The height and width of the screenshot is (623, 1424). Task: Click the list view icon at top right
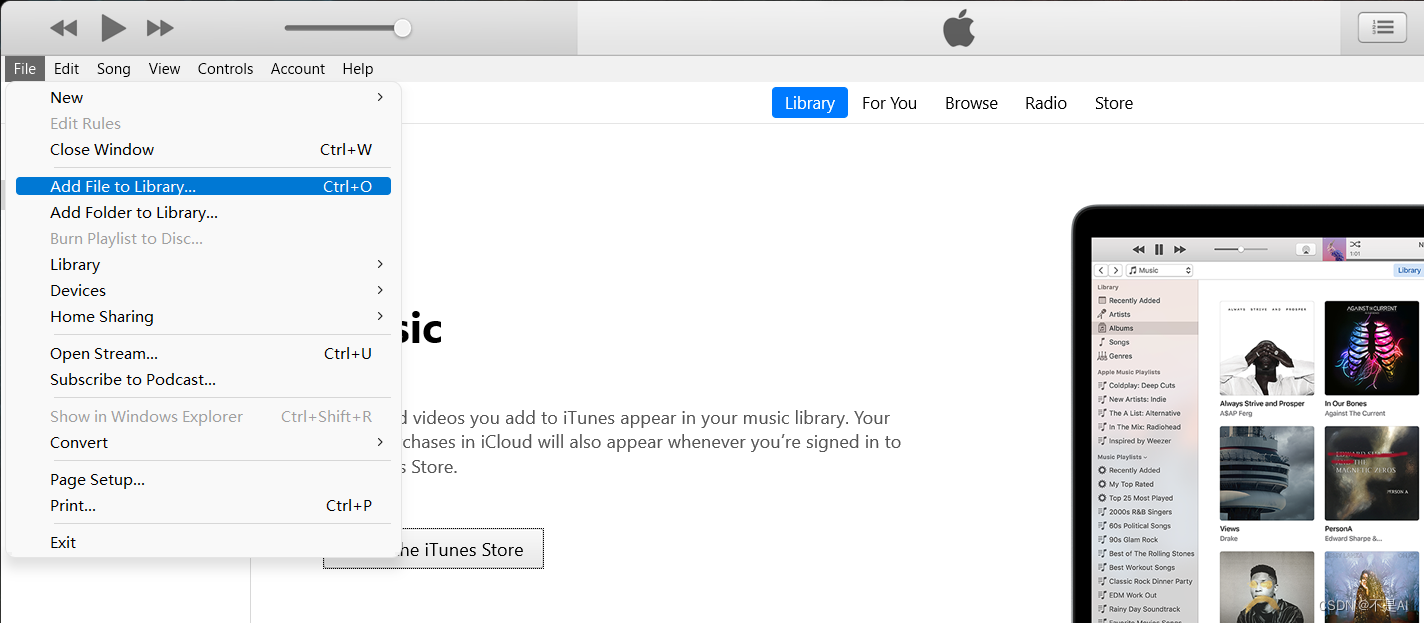[x=1382, y=27]
